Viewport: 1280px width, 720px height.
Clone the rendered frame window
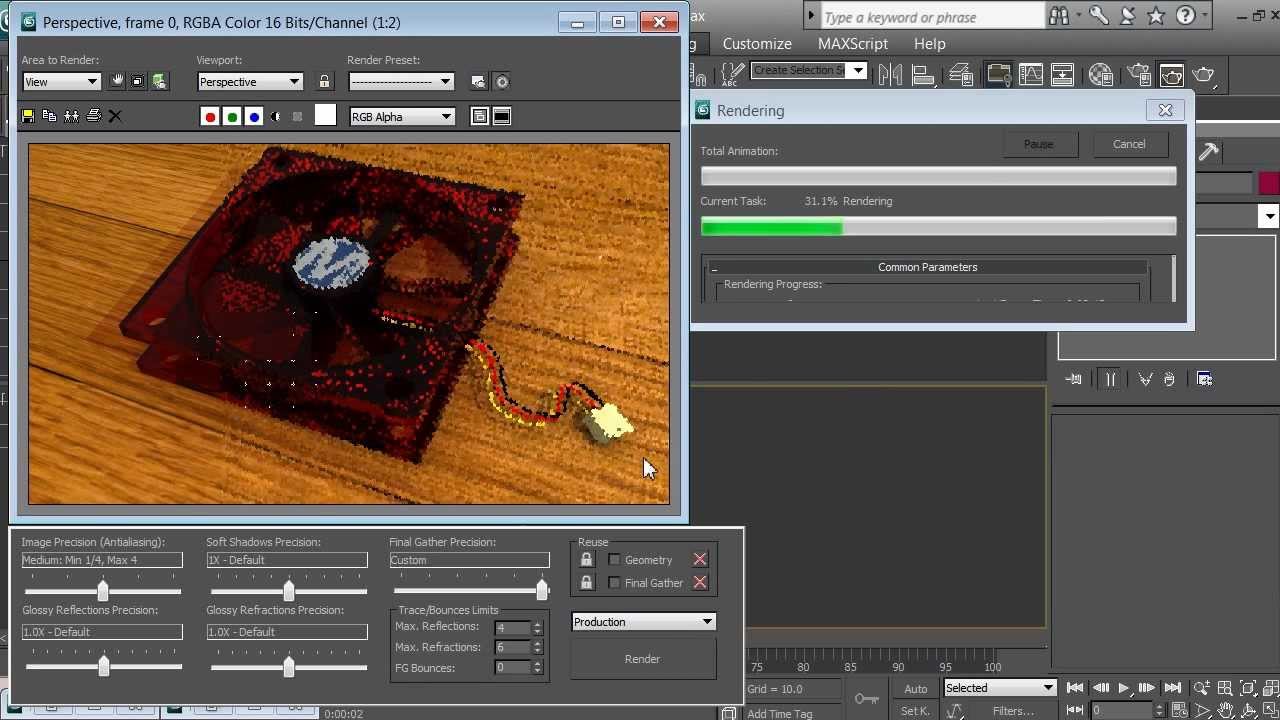point(71,116)
